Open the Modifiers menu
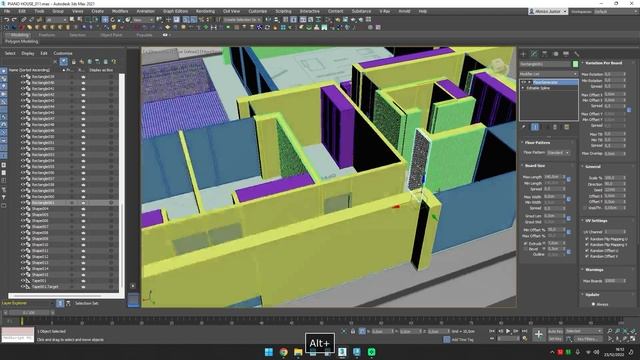The height and width of the screenshot is (360, 640). click(120, 11)
